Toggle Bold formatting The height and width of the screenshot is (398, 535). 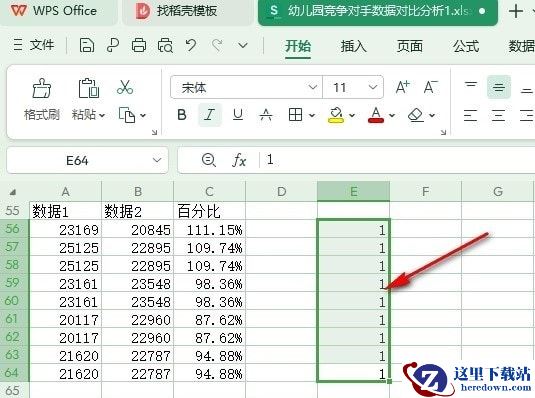click(182, 115)
